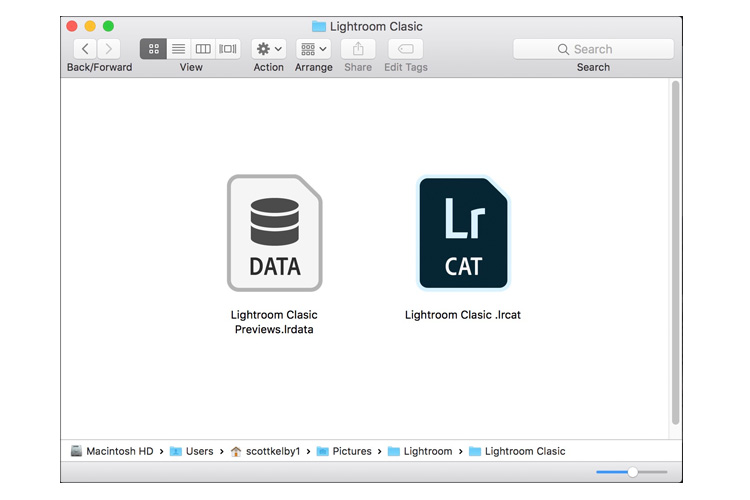The image size is (750, 500).
Task: Open Macintosh HD in the path bar
Action: pos(112,451)
